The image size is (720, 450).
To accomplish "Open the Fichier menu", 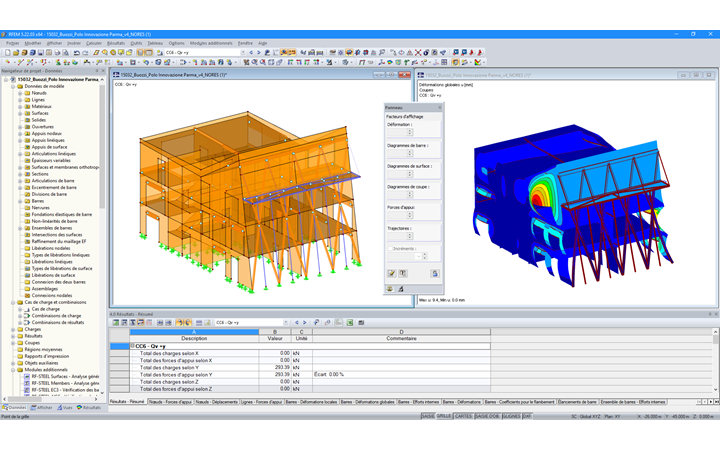I will click(12, 43).
